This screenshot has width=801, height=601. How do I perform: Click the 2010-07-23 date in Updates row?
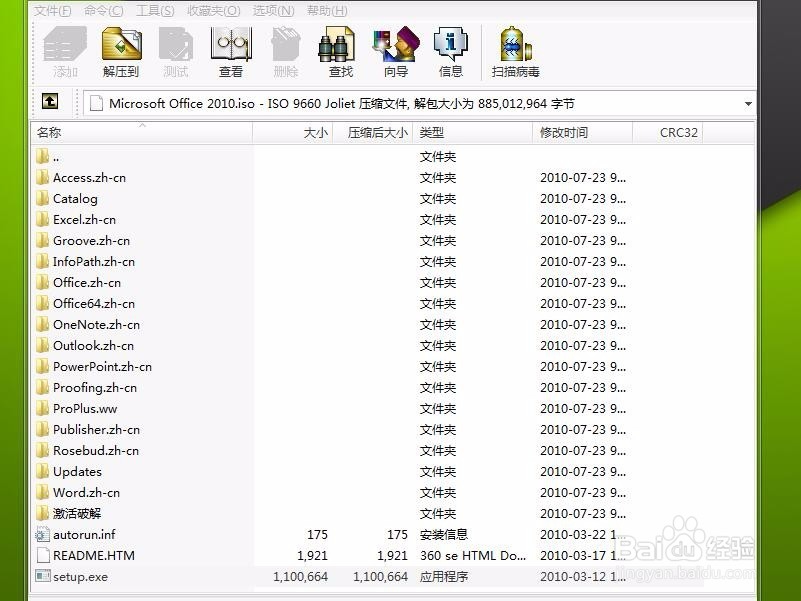pyautogui.click(x=583, y=471)
